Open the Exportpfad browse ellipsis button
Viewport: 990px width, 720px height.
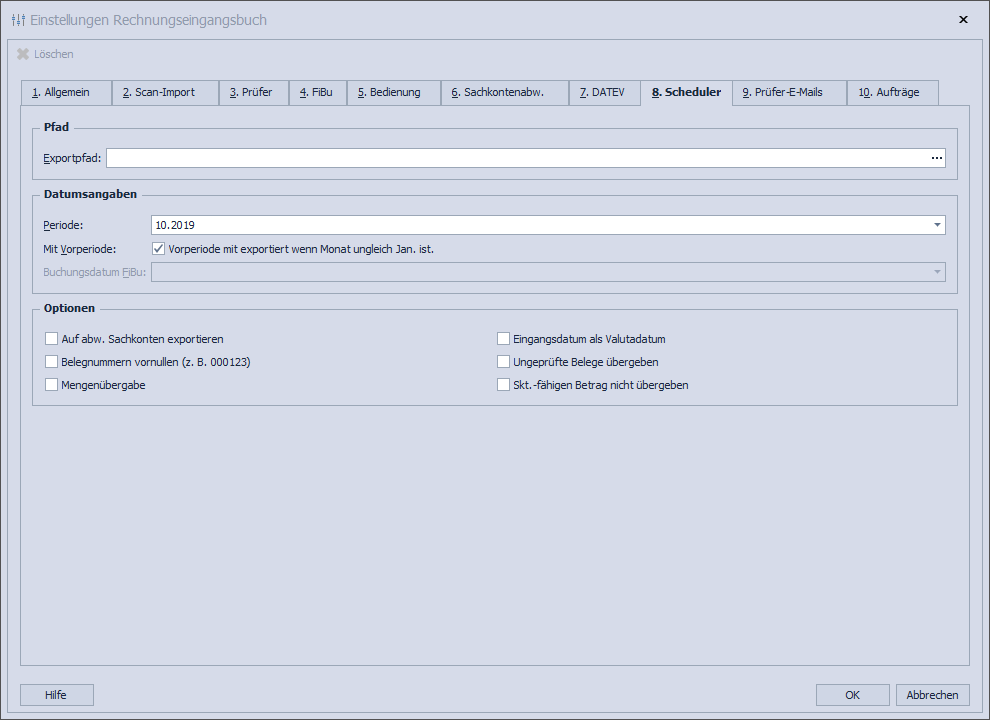[936, 158]
